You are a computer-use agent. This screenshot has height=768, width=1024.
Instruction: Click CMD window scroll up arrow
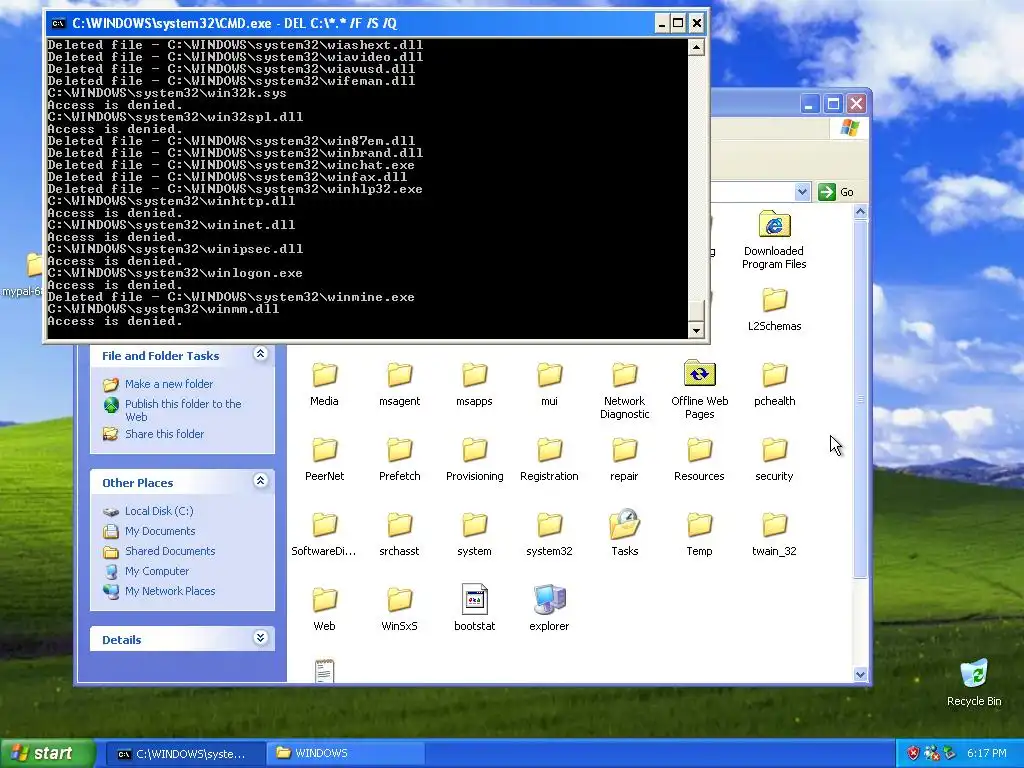pyautogui.click(x=696, y=47)
